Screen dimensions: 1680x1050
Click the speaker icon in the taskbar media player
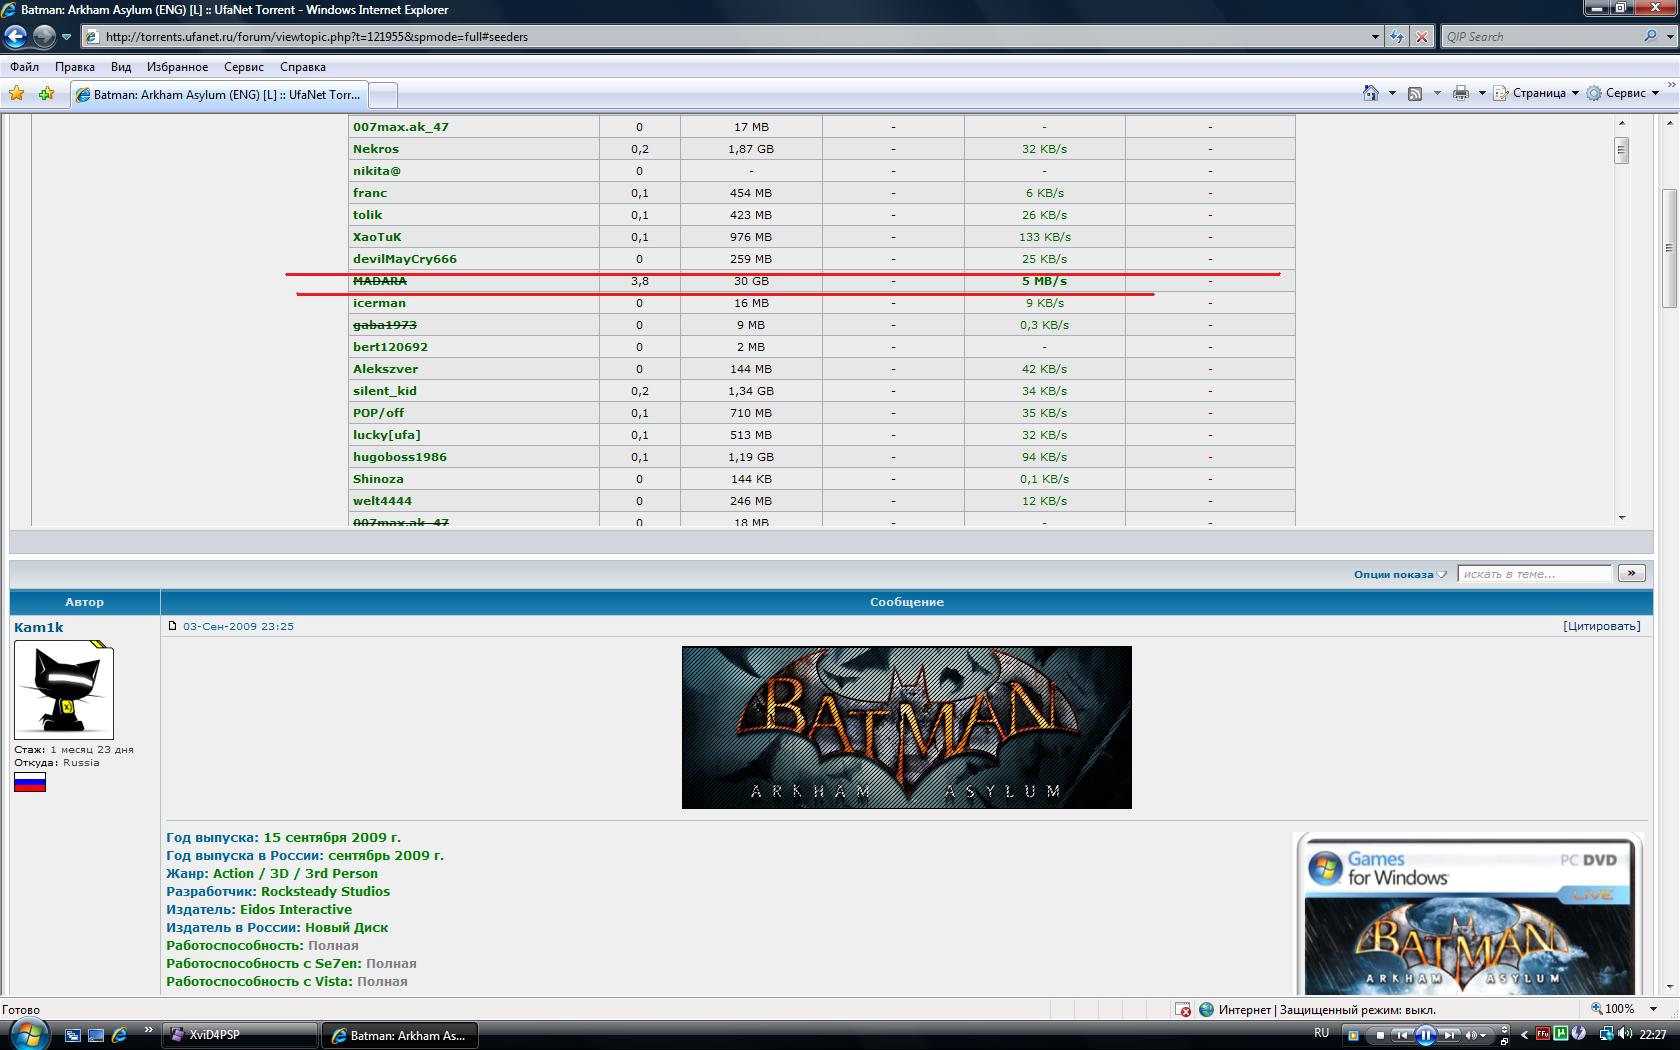coord(1471,1035)
